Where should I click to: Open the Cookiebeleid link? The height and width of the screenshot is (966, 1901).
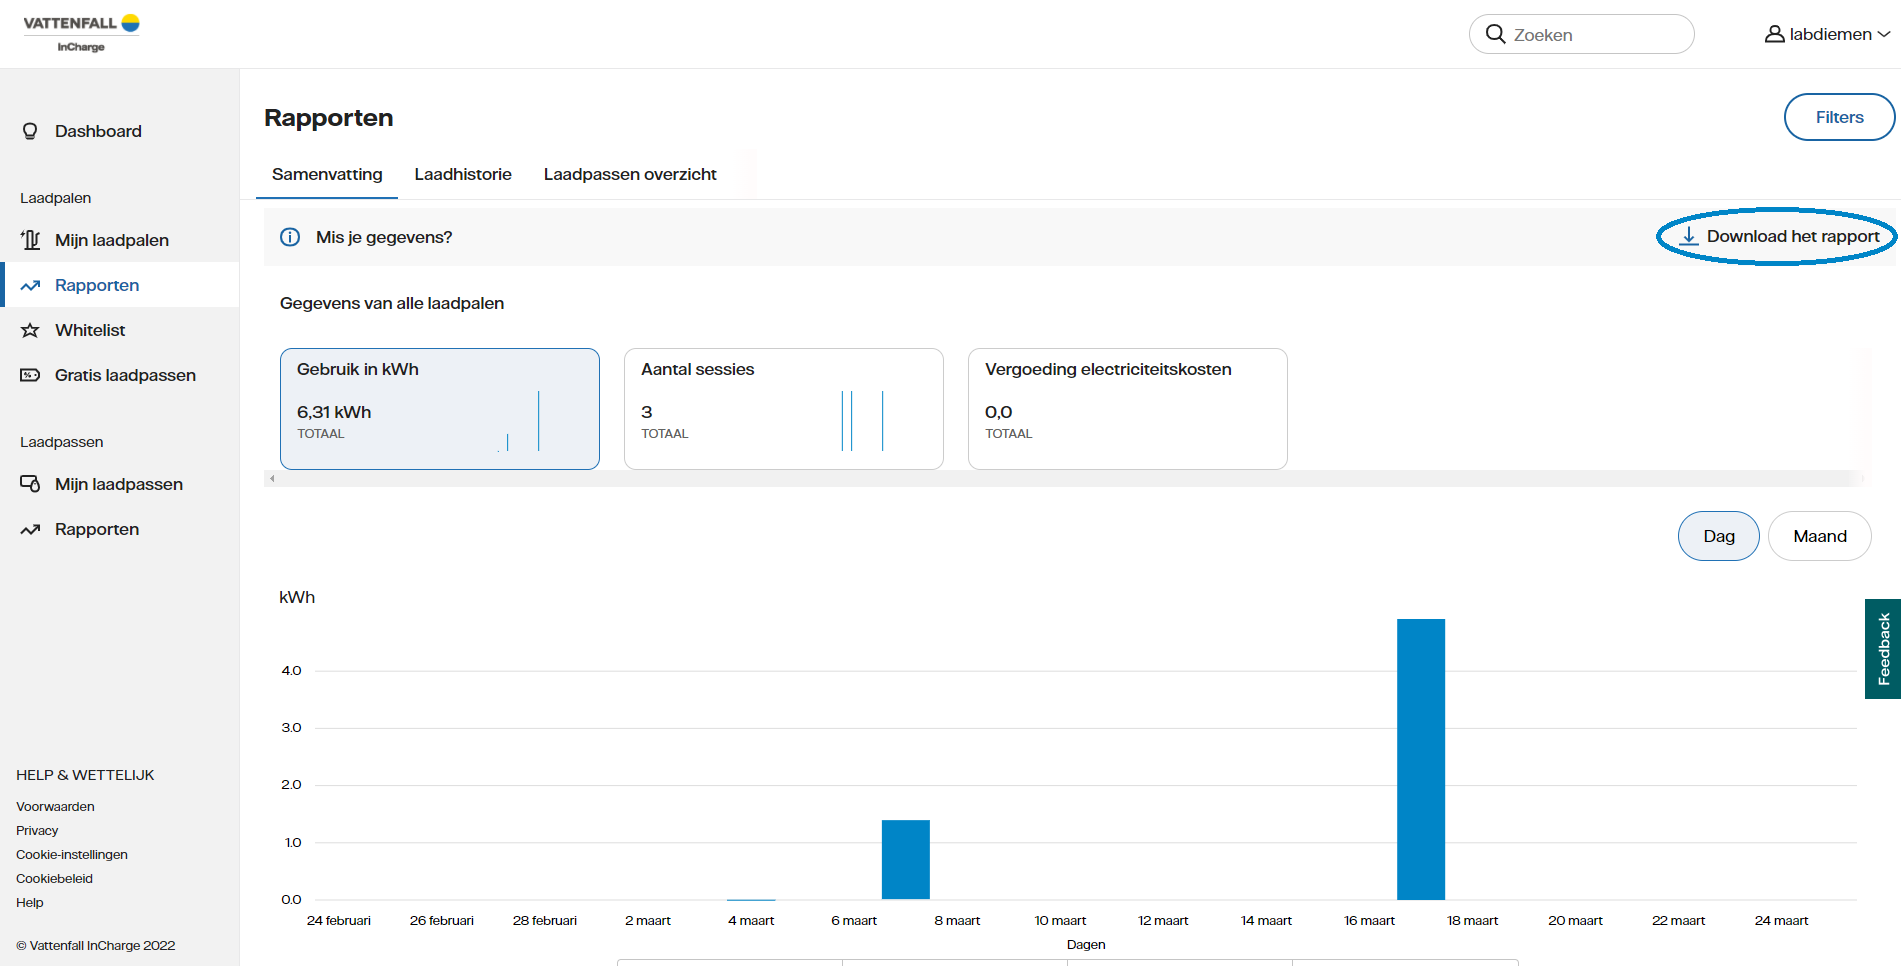[x=54, y=878]
